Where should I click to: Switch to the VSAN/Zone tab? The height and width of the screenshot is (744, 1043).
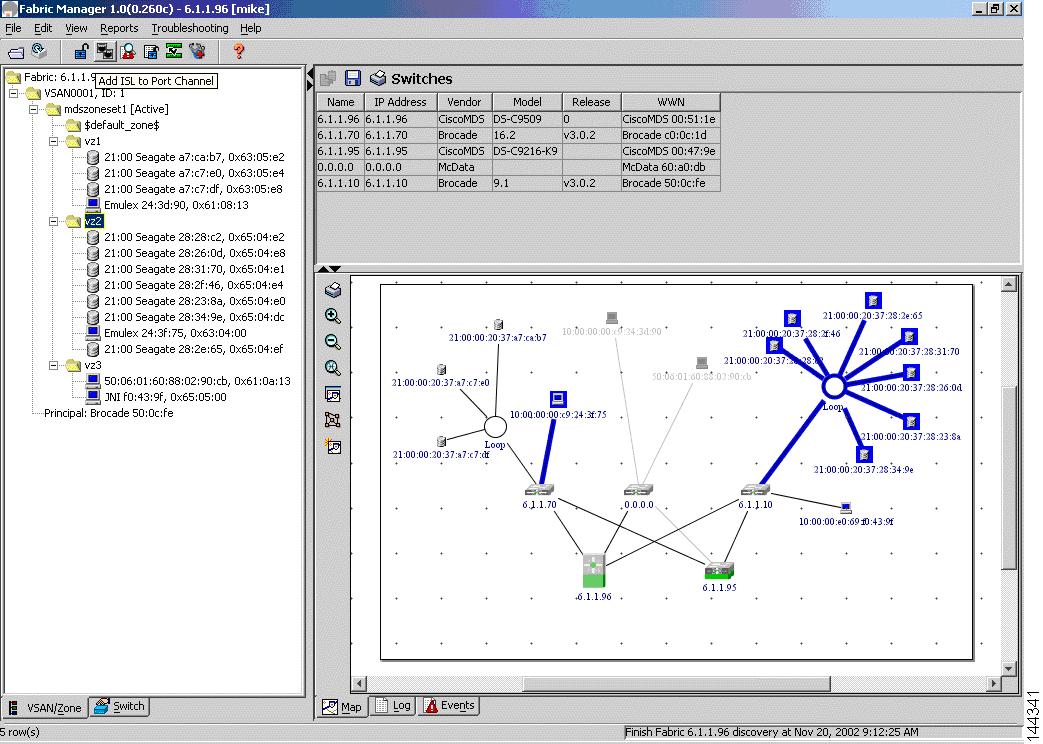point(45,707)
